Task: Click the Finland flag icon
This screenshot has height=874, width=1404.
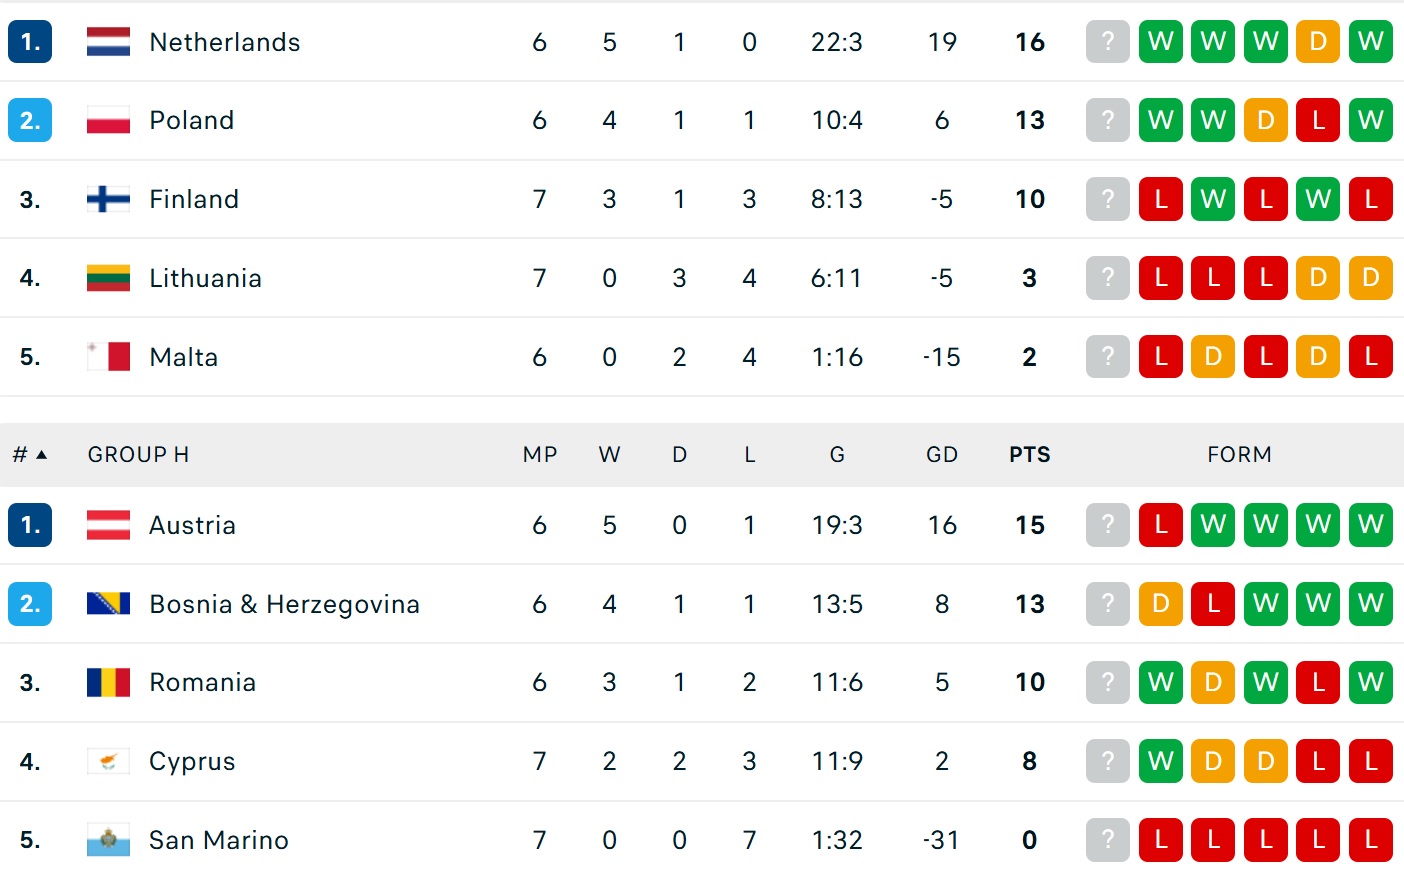Action: point(108,199)
